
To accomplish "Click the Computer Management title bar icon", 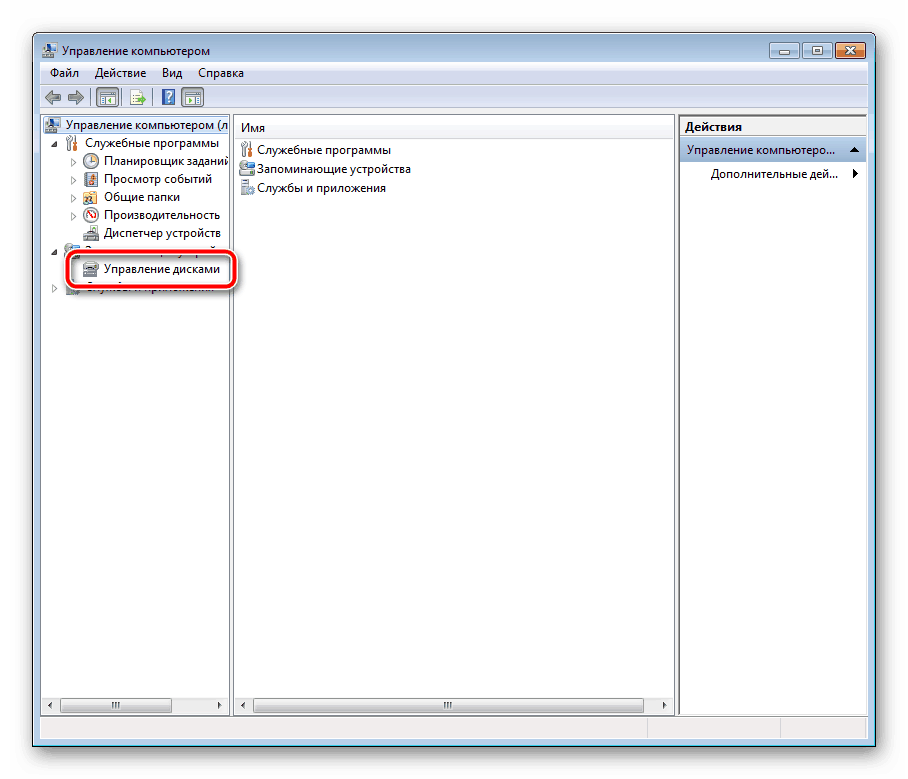I will click(x=50, y=50).
